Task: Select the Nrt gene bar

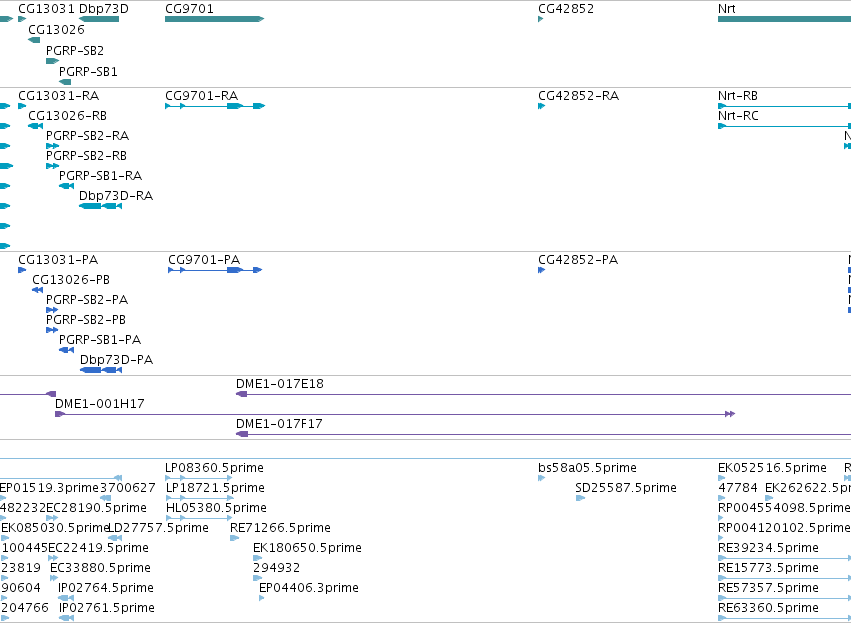Action: coord(784,19)
